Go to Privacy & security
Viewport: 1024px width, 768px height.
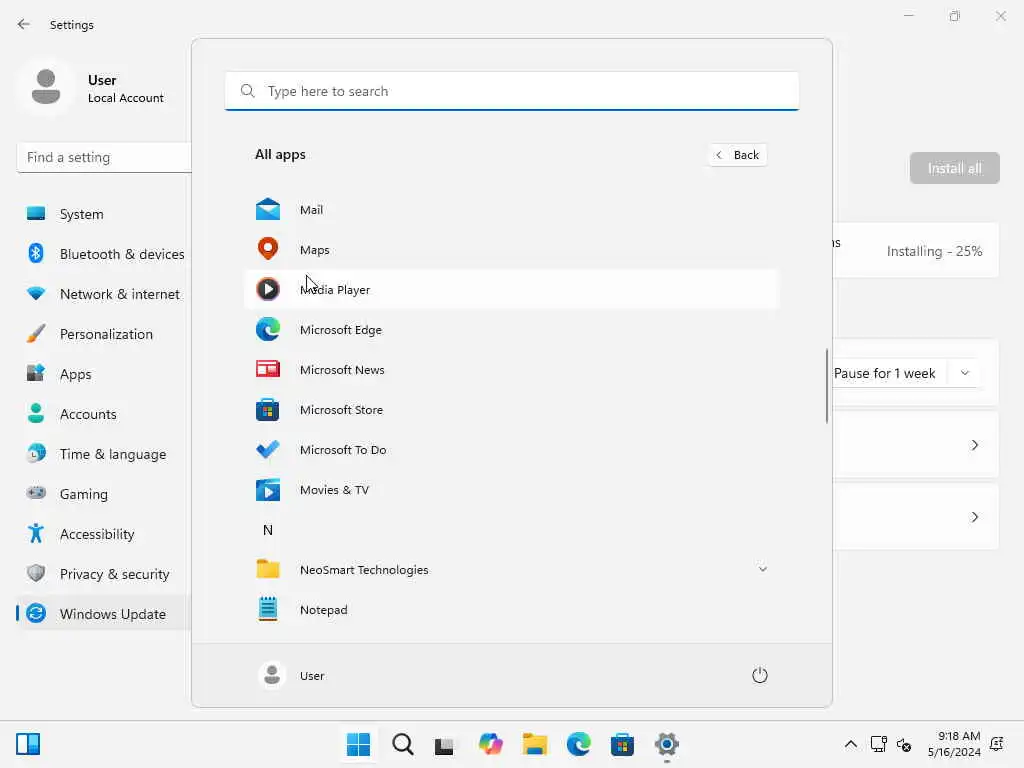[x=104, y=574]
